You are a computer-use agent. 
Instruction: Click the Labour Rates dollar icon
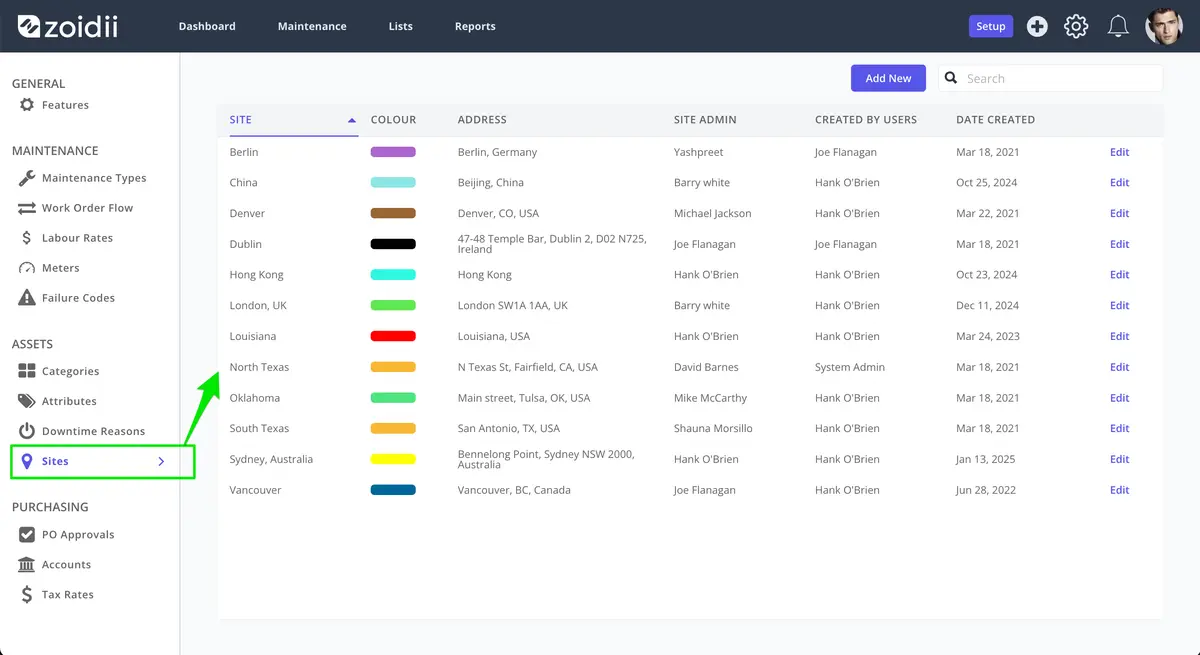pyautogui.click(x=27, y=238)
